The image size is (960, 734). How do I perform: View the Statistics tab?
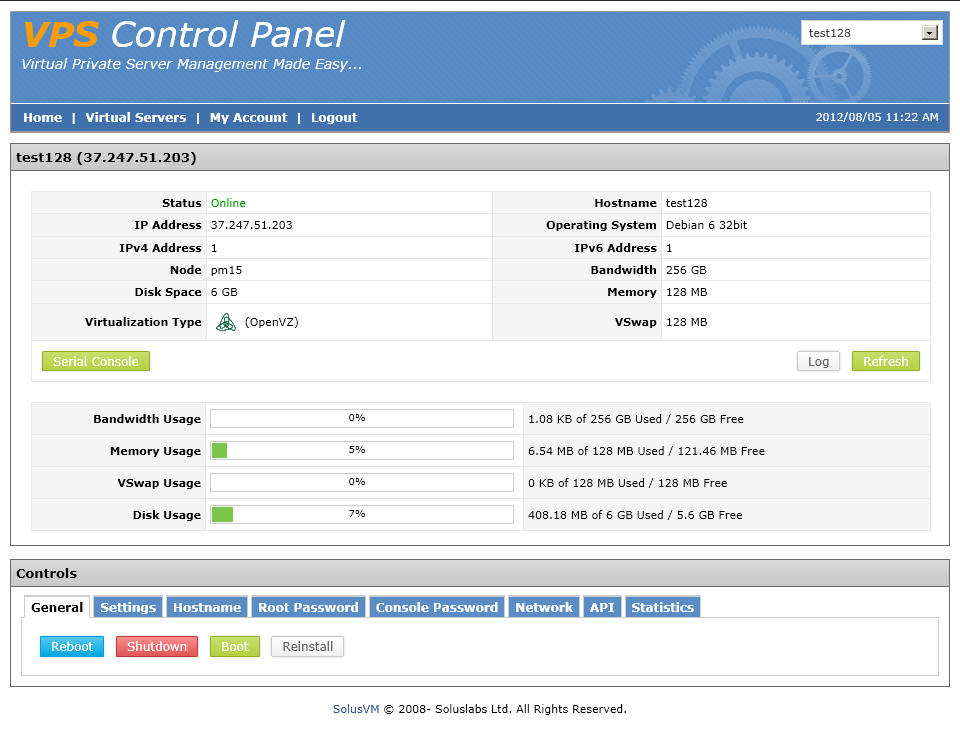(x=662, y=607)
